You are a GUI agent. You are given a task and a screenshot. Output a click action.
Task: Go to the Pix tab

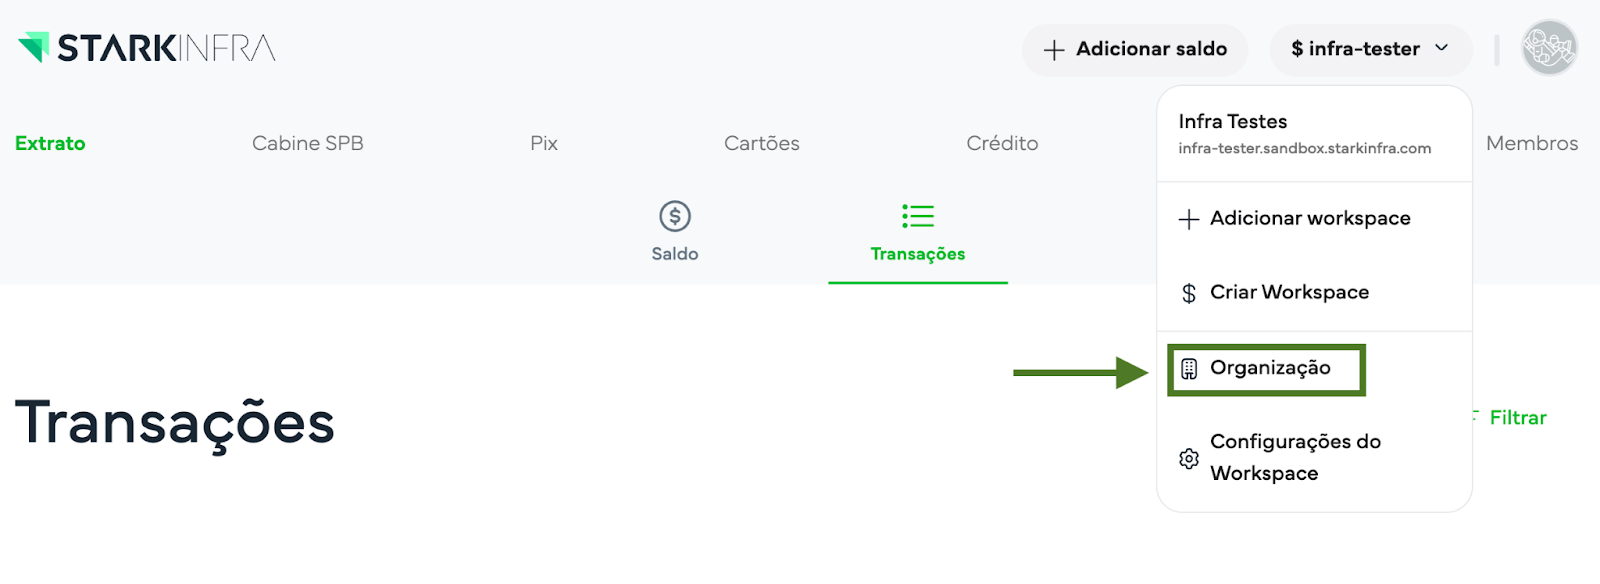coord(544,143)
